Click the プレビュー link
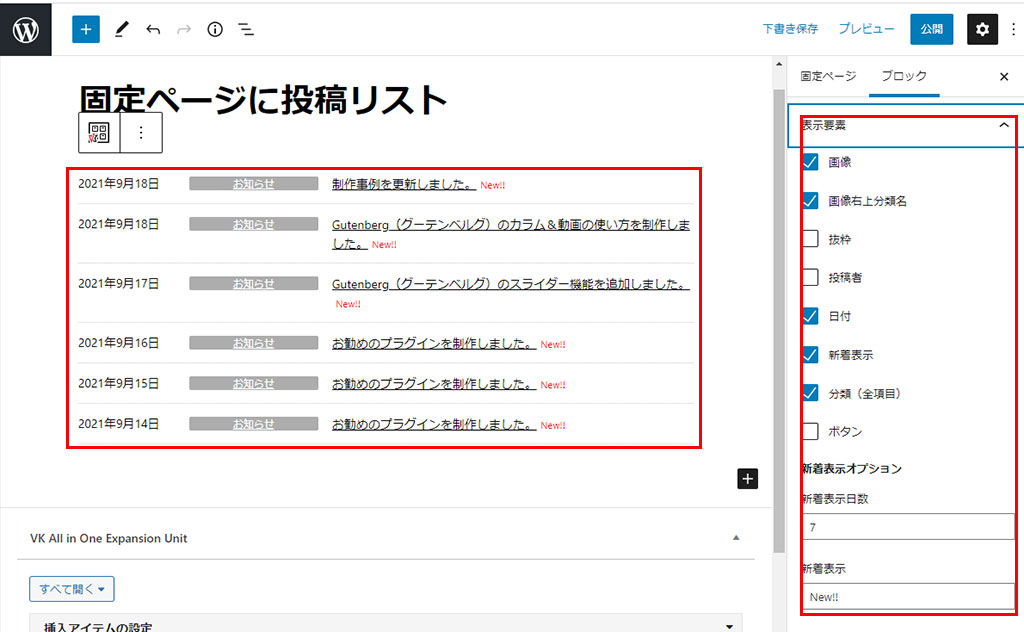 866,29
